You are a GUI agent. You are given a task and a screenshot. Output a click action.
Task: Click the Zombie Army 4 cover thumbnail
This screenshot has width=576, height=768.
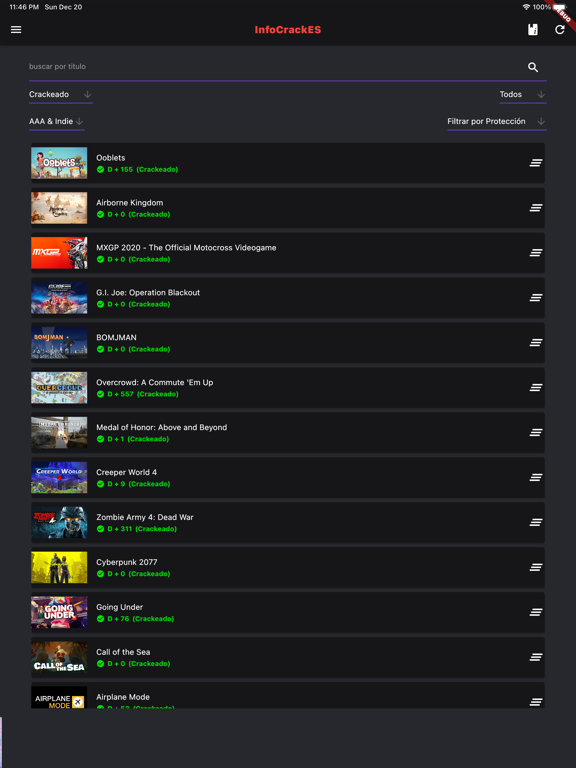coord(59,523)
